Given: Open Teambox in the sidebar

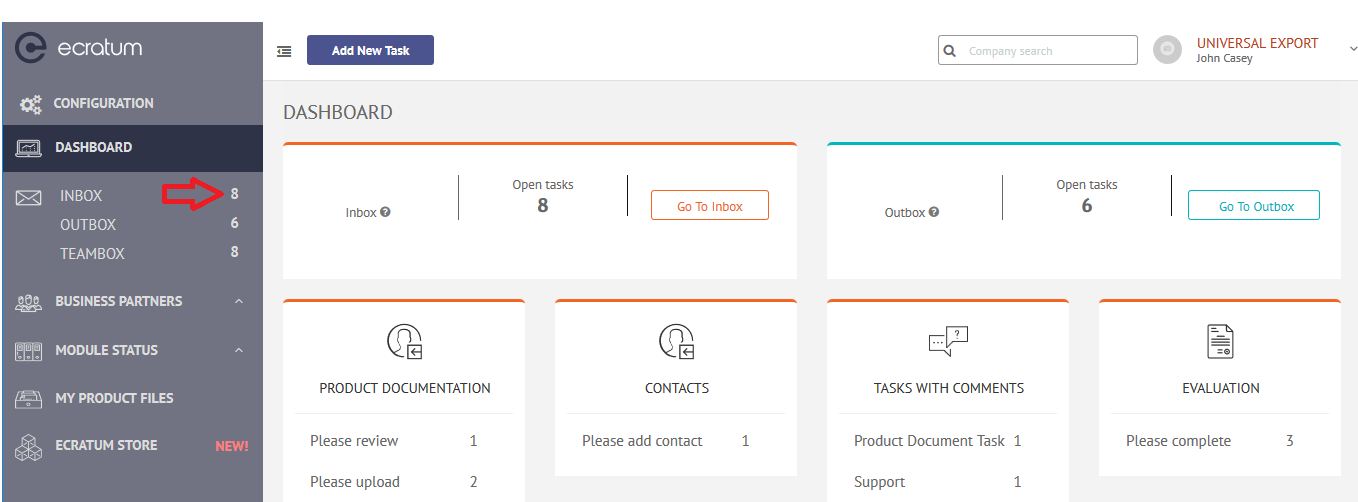Looking at the screenshot, I should tap(92, 254).
